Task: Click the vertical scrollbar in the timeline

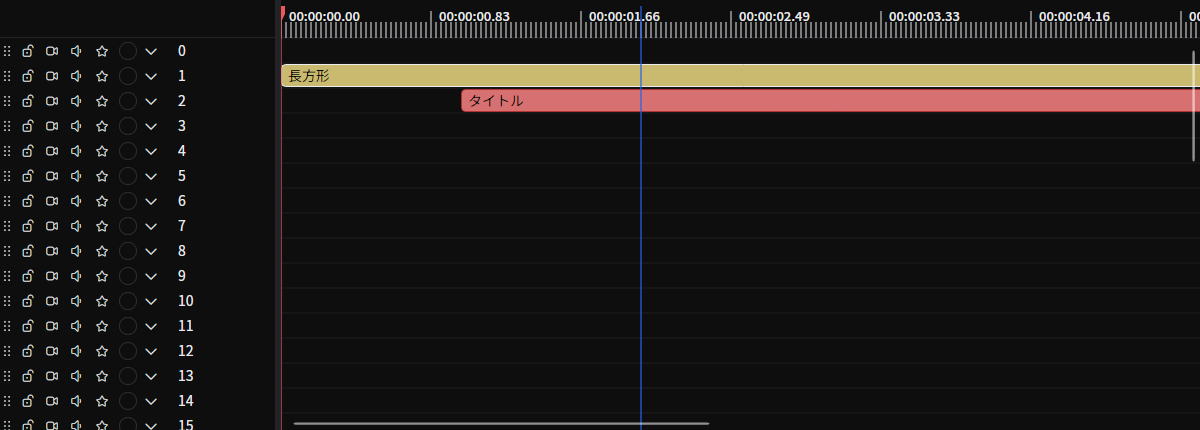Action: tap(1194, 105)
